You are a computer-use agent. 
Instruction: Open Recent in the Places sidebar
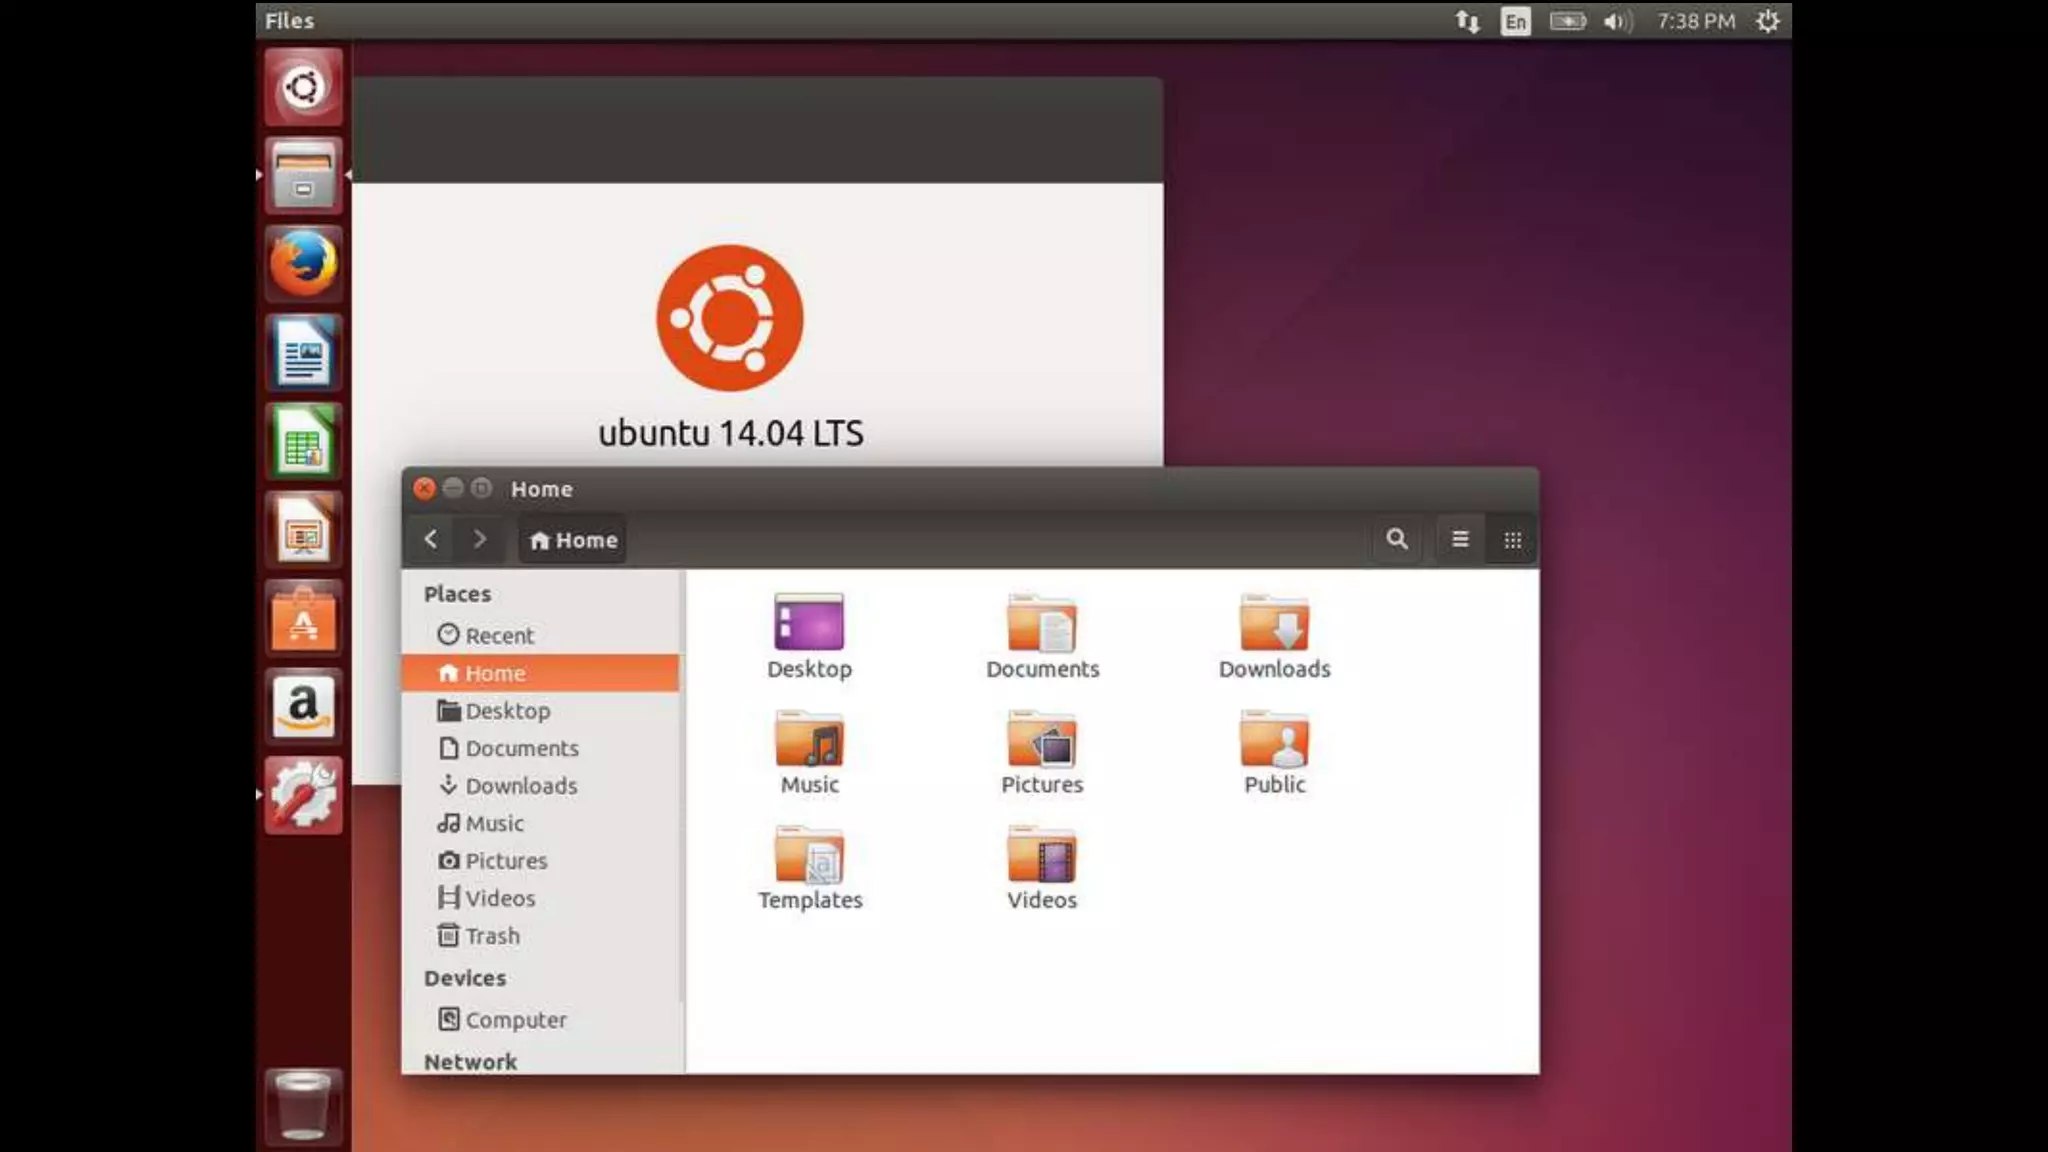point(499,636)
